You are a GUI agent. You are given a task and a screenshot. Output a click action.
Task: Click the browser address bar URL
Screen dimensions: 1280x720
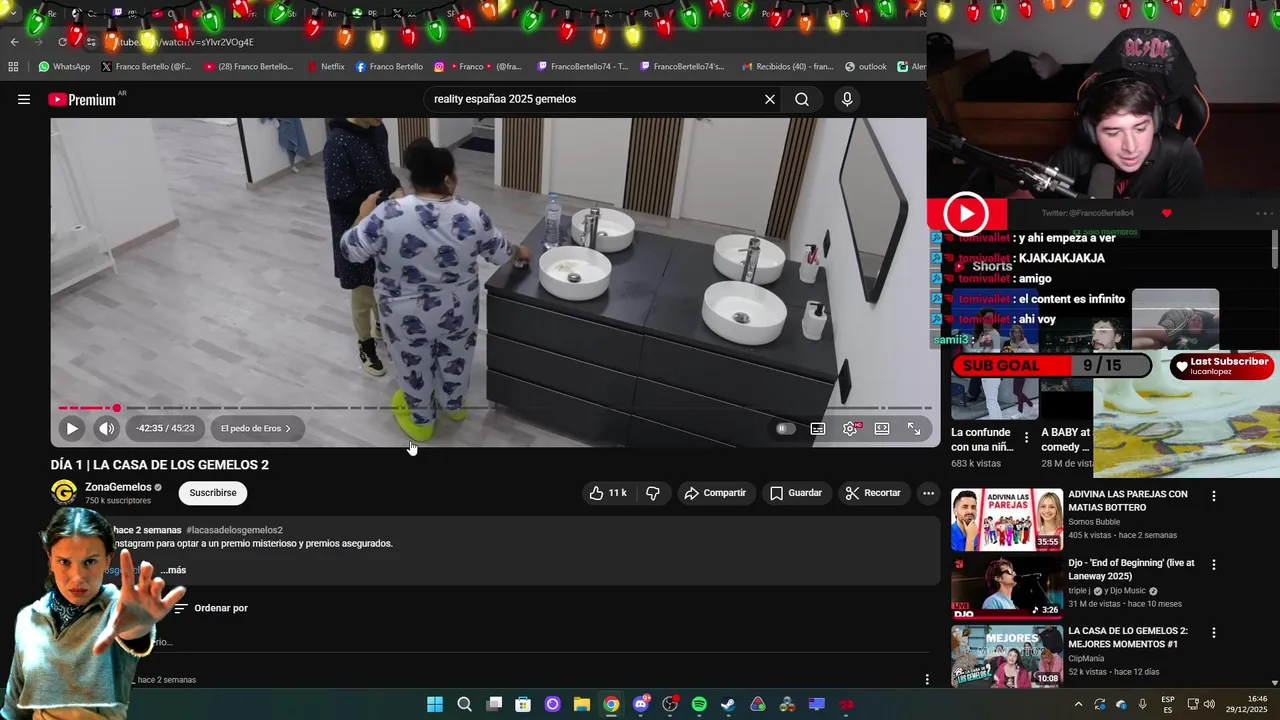(185, 42)
